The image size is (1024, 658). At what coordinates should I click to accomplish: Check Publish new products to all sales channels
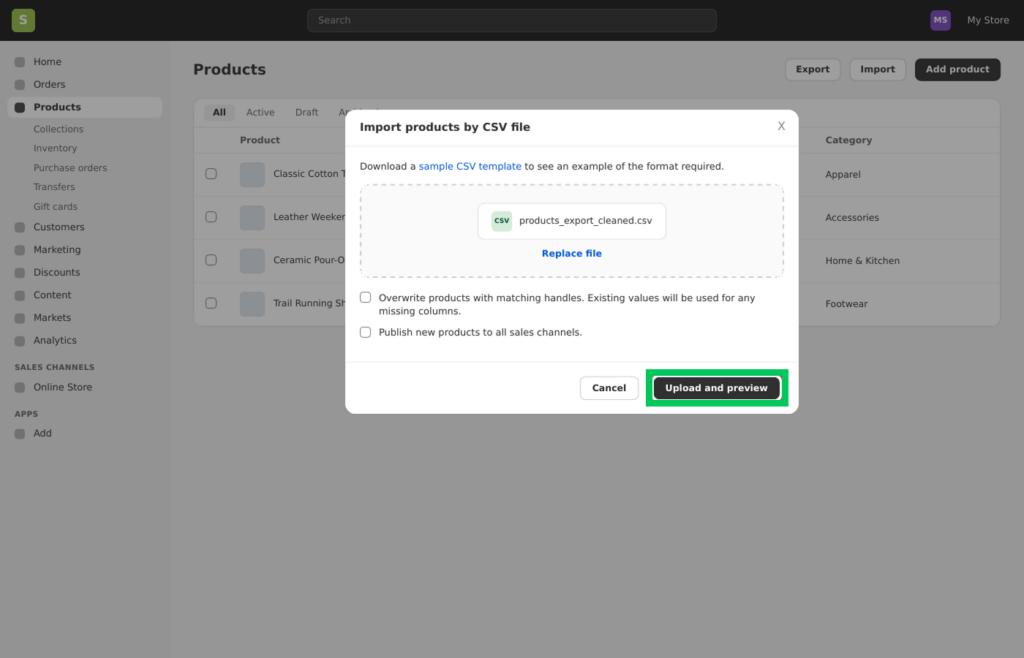click(365, 332)
